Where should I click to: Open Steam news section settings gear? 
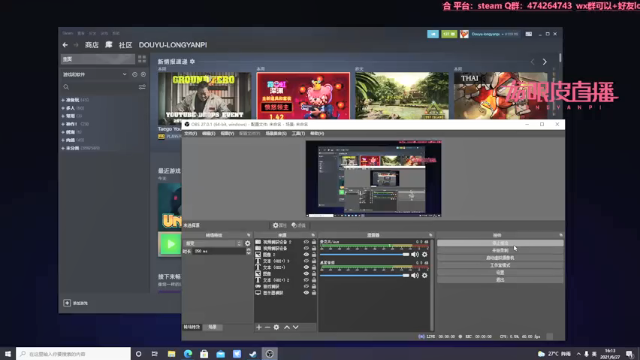(192, 62)
